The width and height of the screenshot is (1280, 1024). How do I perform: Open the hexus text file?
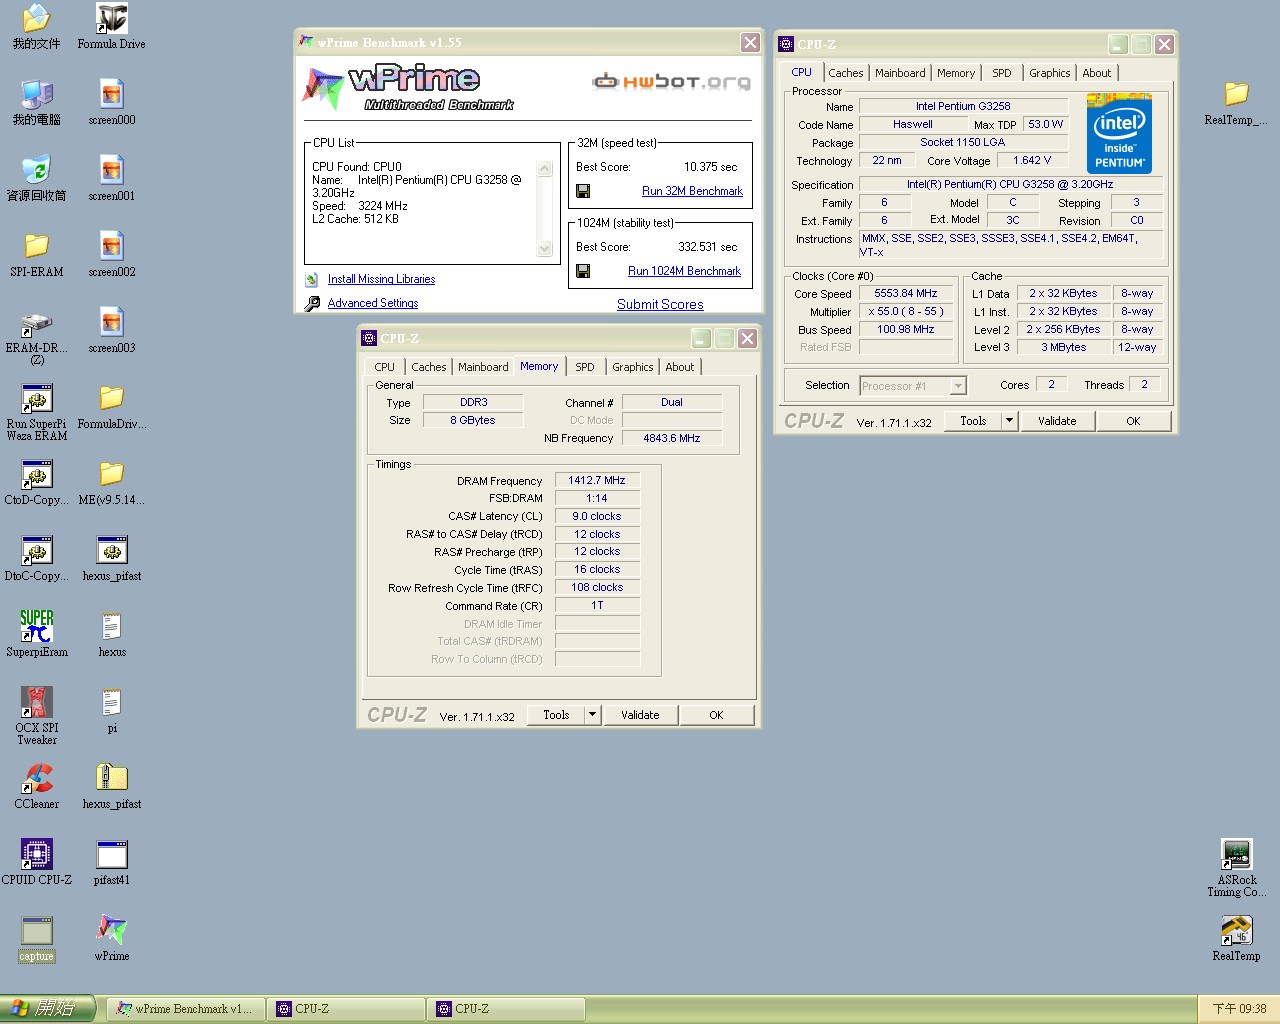point(111,634)
